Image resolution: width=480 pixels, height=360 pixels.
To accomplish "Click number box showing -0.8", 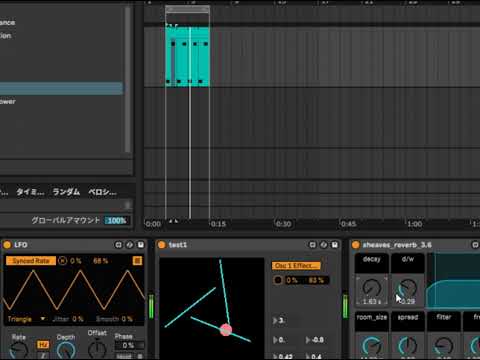I will click(x=315, y=340).
